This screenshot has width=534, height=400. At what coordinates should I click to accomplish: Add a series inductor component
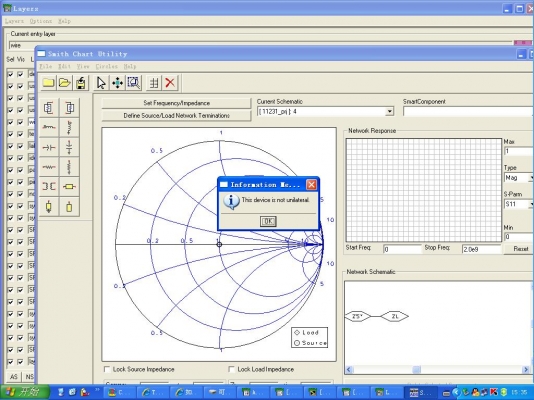point(49,127)
